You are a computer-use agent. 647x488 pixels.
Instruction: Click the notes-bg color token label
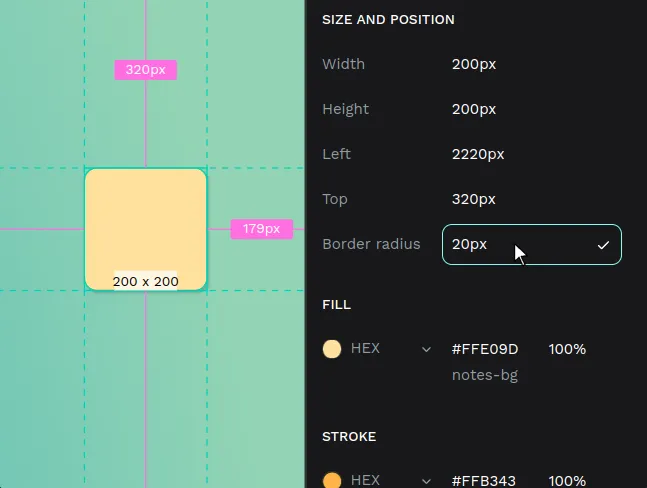484,375
